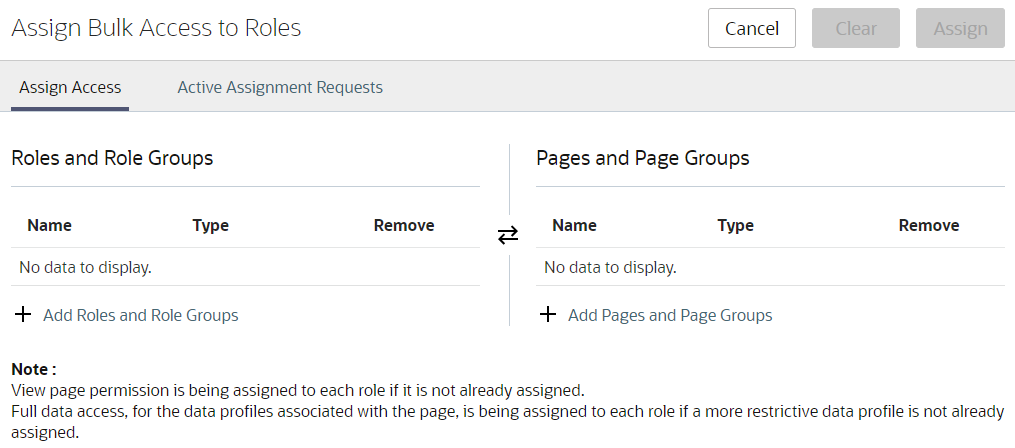Click Name column header in Pages table
This screenshot has height=448, width=1015.
(575, 225)
